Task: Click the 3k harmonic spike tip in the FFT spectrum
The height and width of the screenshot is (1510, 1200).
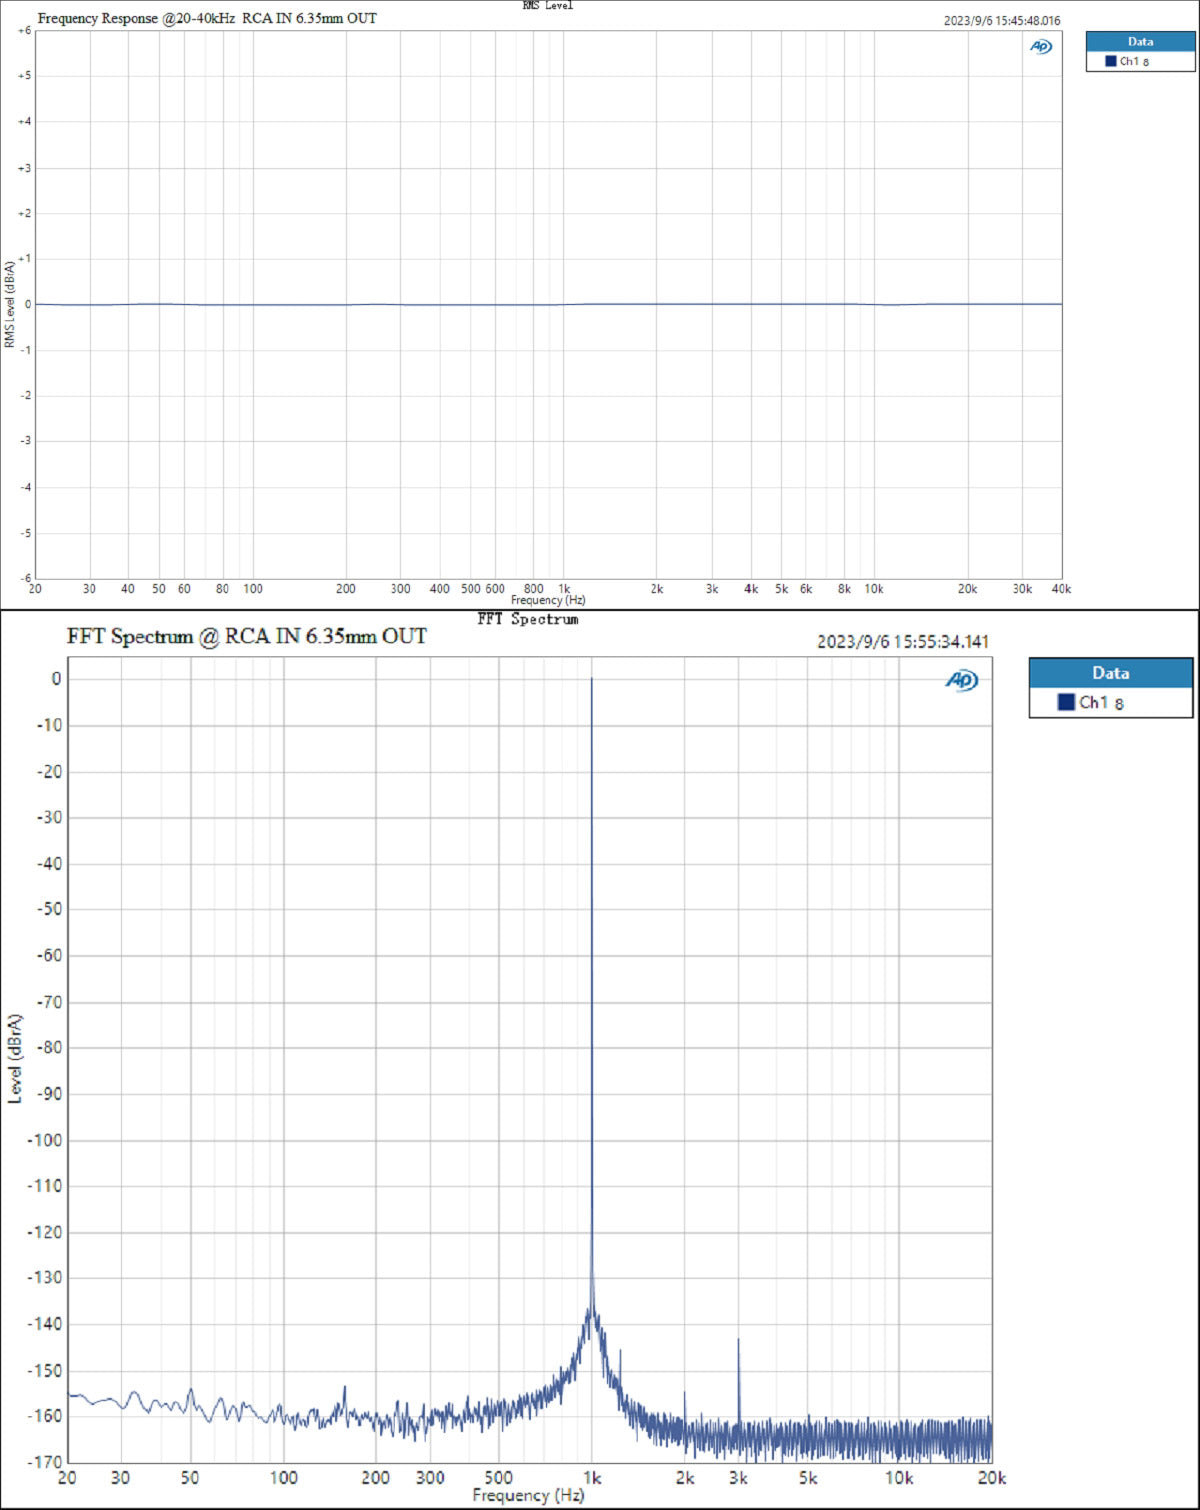Action: [738, 1340]
